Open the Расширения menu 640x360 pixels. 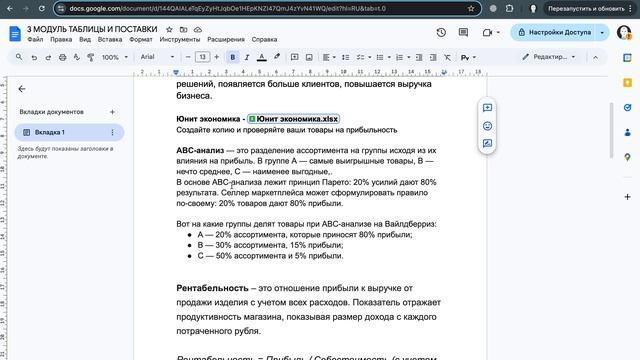coord(226,40)
